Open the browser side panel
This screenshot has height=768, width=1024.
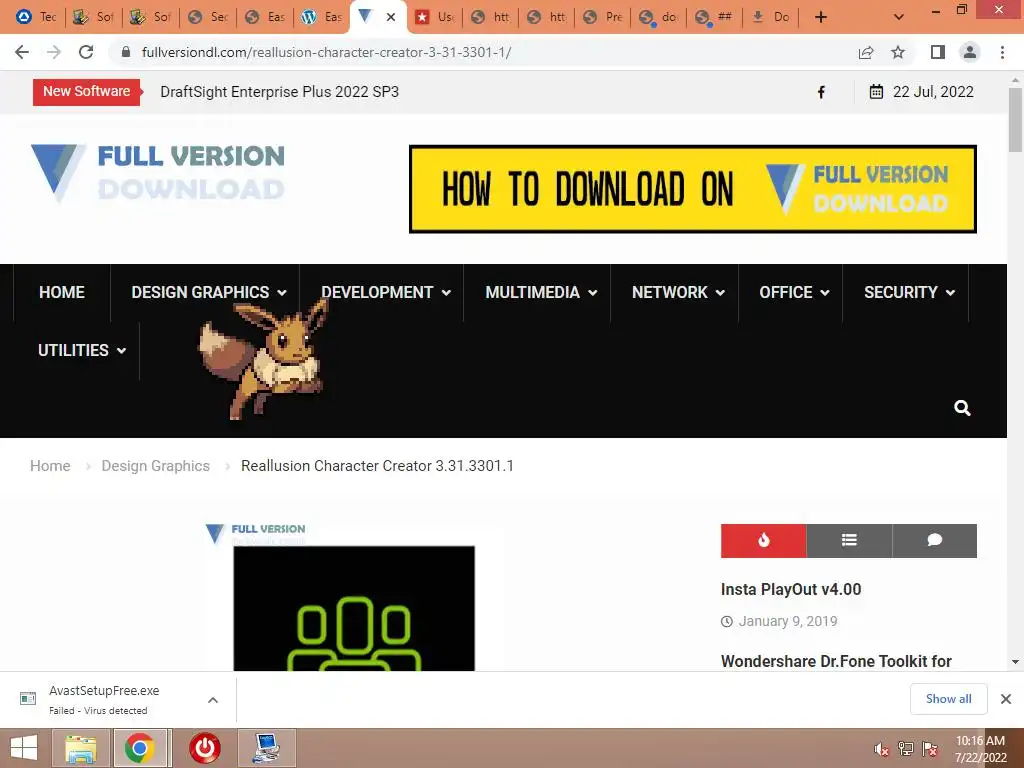click(938, 52)
